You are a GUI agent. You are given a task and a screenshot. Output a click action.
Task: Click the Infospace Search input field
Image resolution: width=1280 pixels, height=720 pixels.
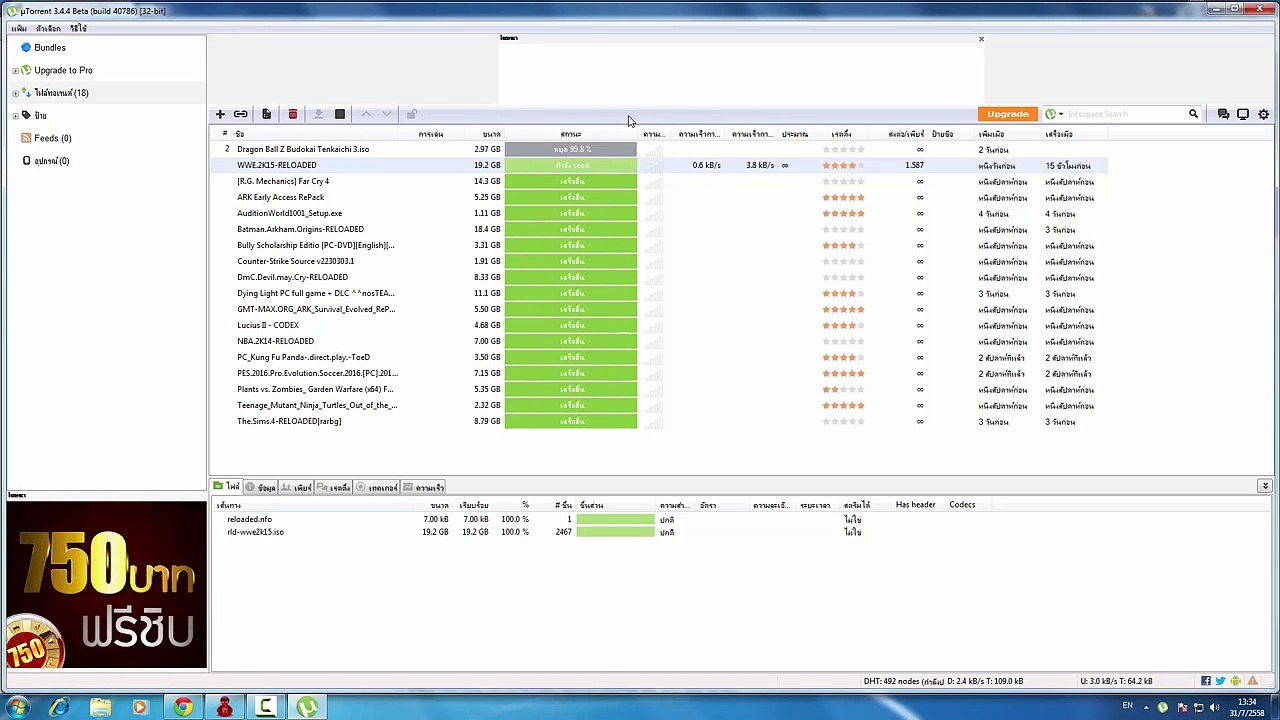tap(1125, 114)
